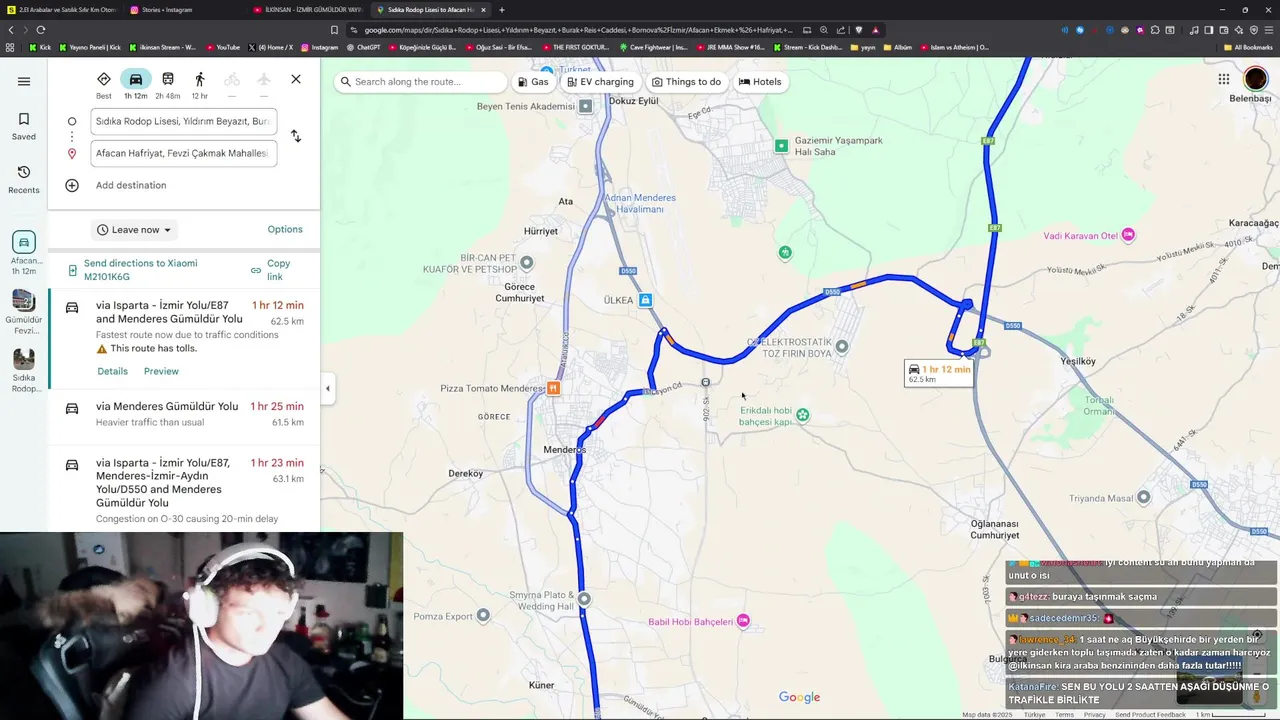The image size is (1280, 720).
Task: Filter map by Hotels
Action: tap(760, 82)
